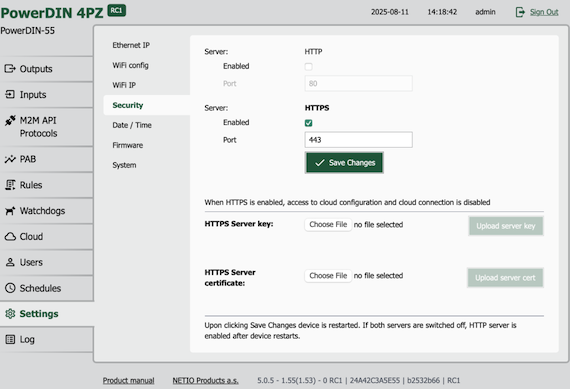Click the Upload server key button
Screen dimensions: 570x389
[x=506, y=226]
